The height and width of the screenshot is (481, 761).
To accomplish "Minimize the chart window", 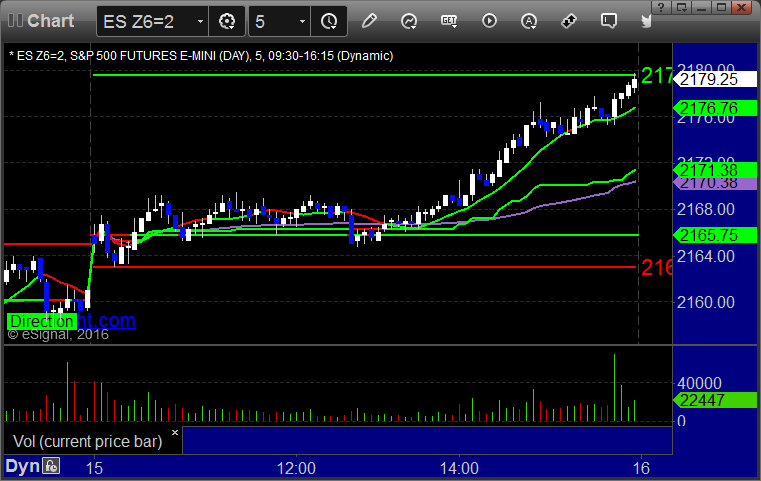I will (x=701, y=7).
